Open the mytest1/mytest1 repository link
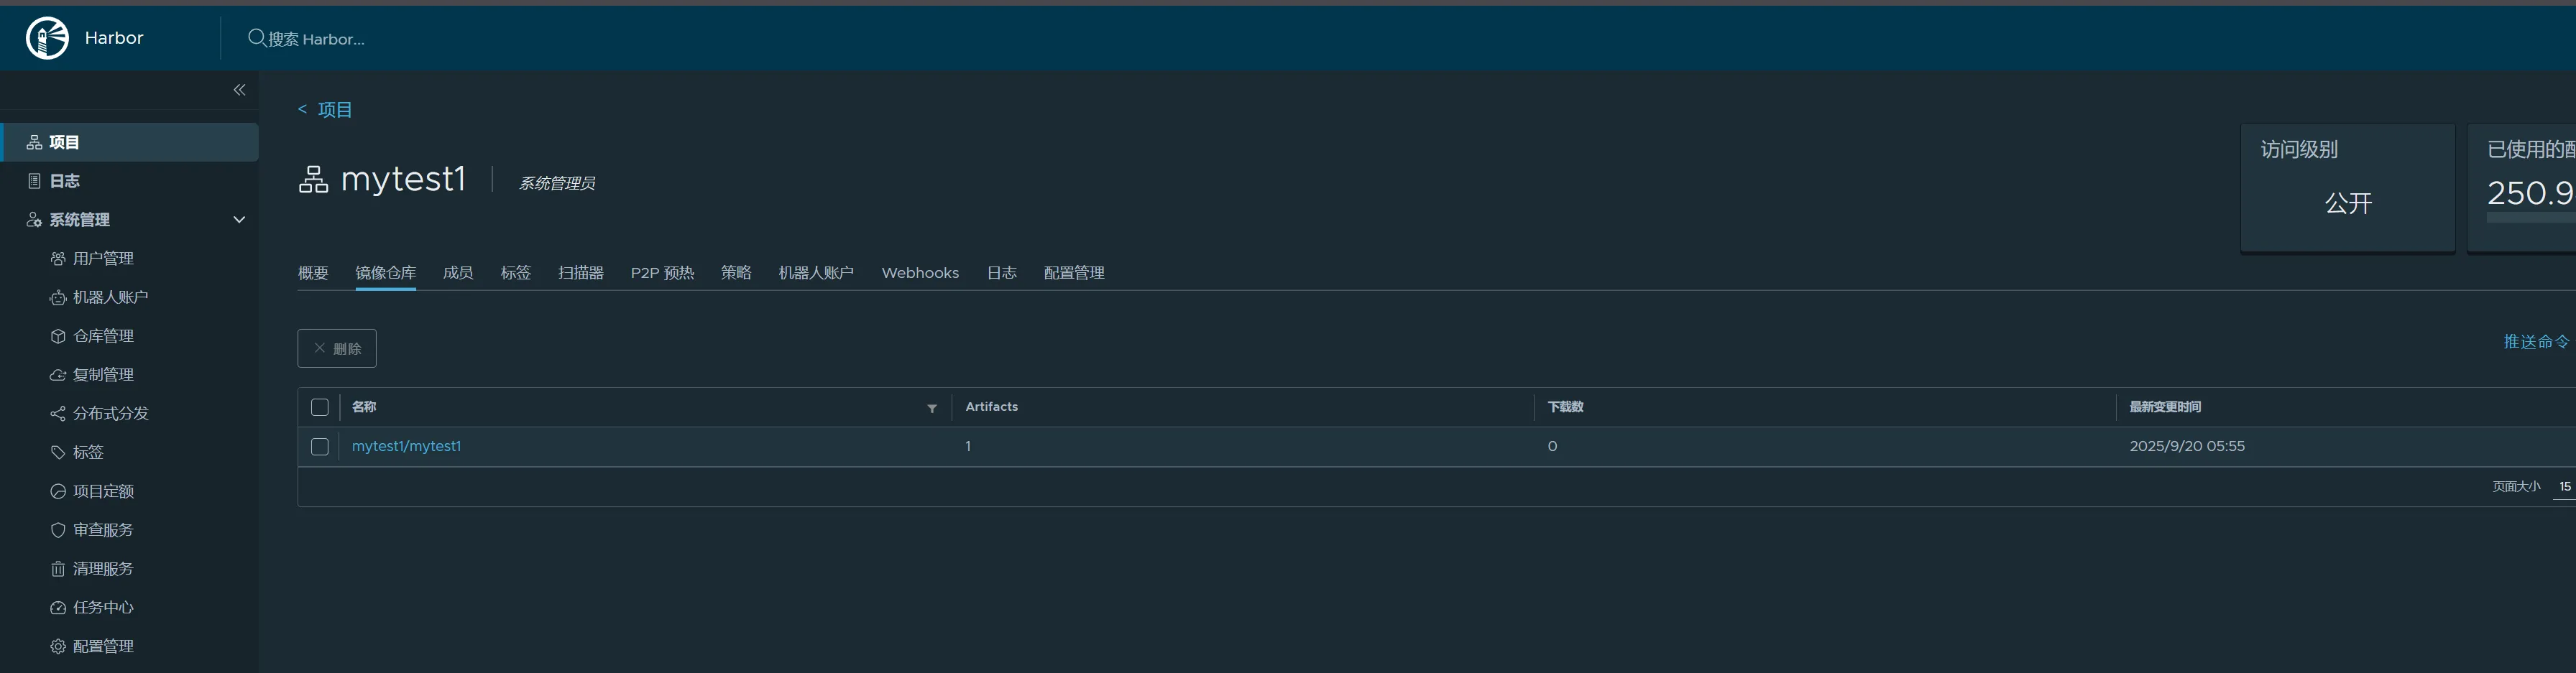Image resolution: width=2576 pixels, height=673 pixels. [x=406, y=446]
